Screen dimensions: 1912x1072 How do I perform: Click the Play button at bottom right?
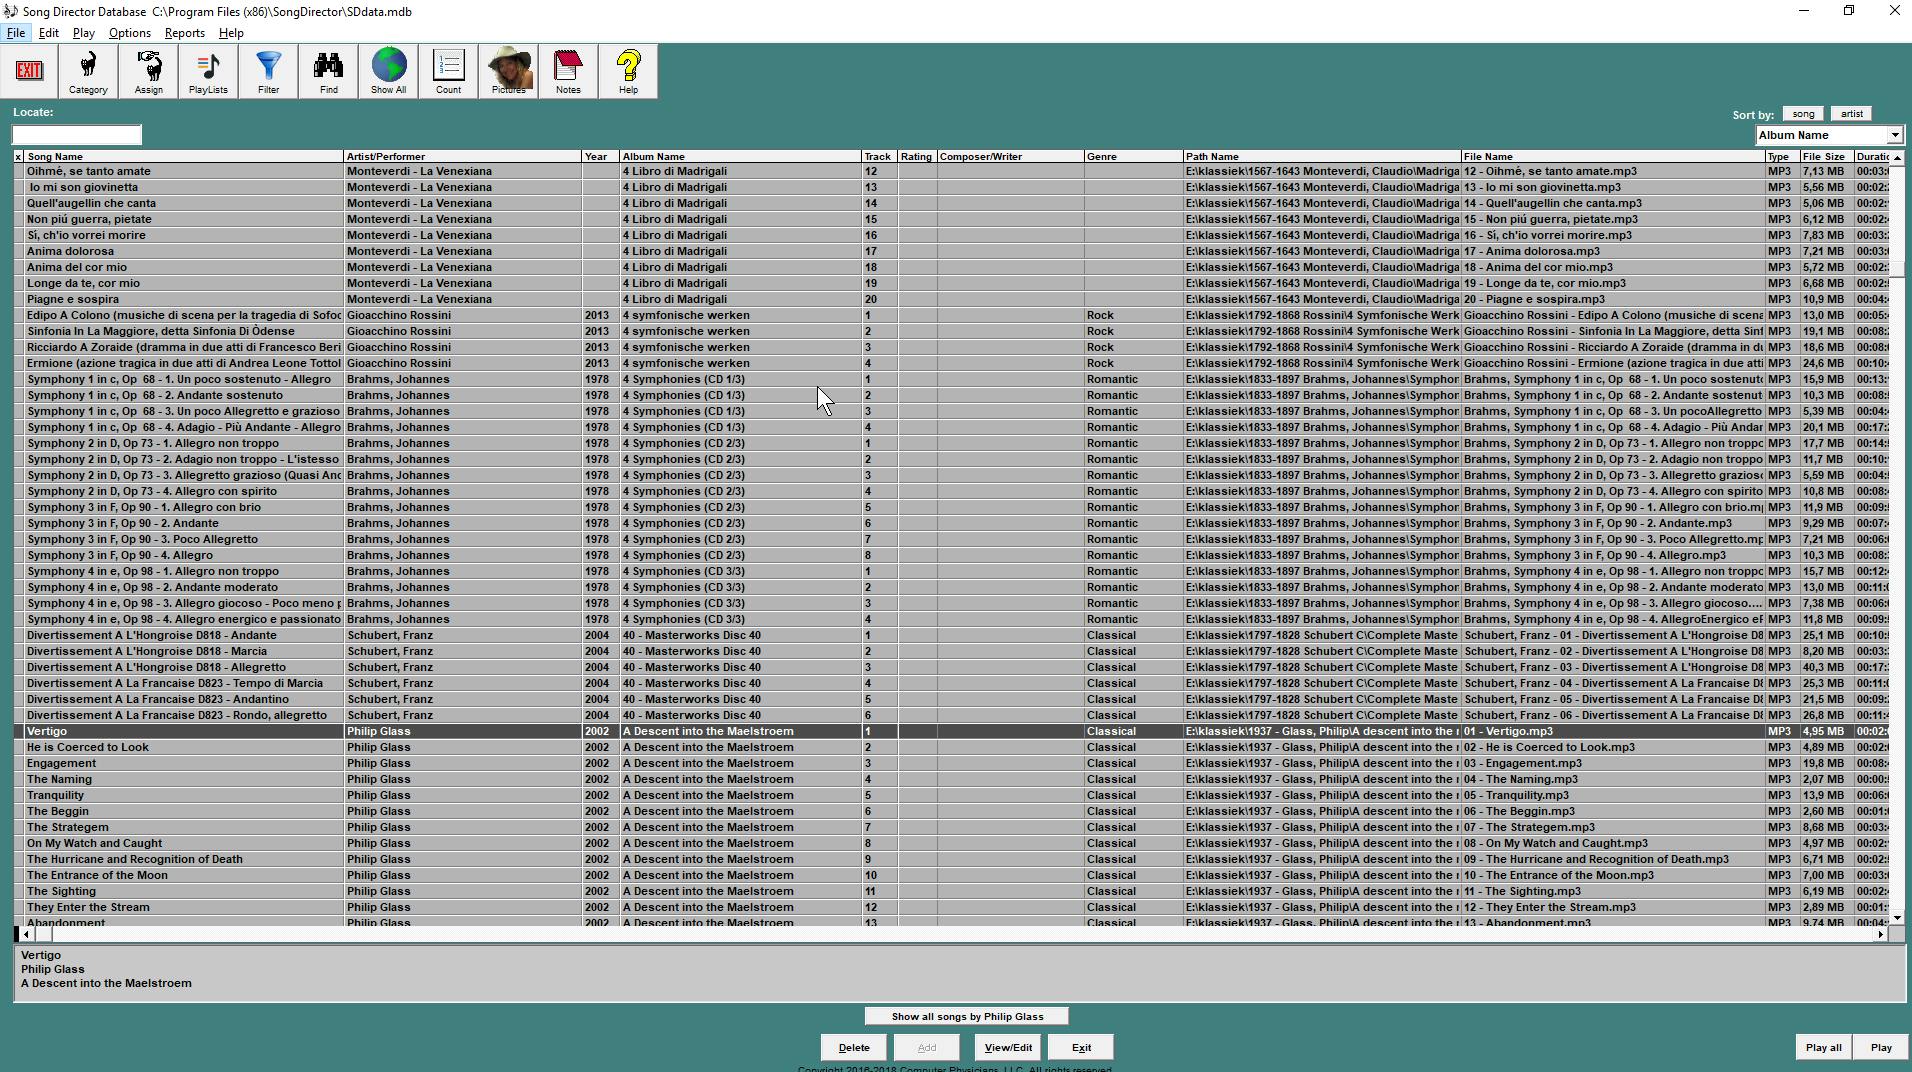1880,1047
